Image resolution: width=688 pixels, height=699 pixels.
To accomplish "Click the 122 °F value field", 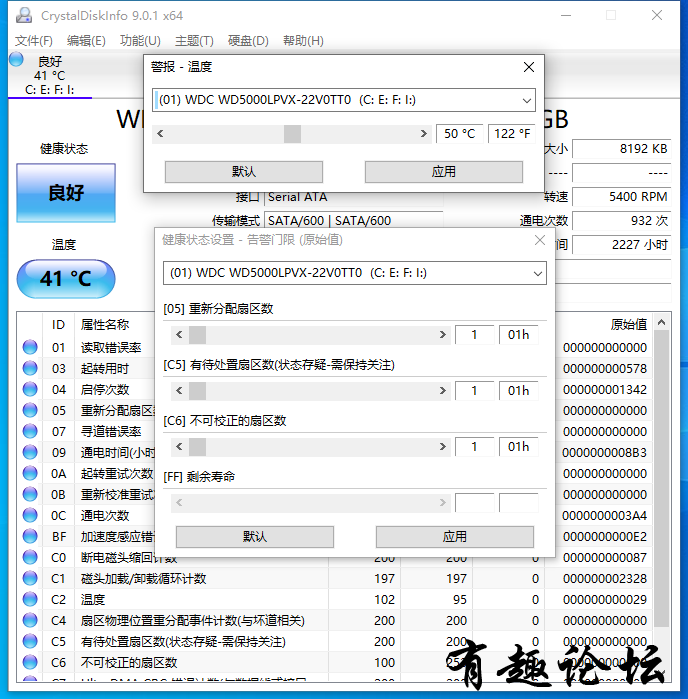I will 512,134.
